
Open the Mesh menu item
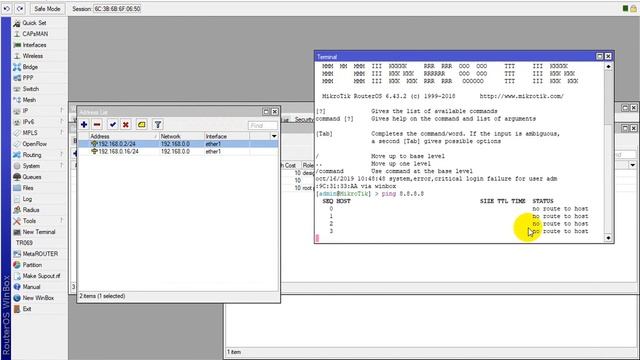pos(29,100)
